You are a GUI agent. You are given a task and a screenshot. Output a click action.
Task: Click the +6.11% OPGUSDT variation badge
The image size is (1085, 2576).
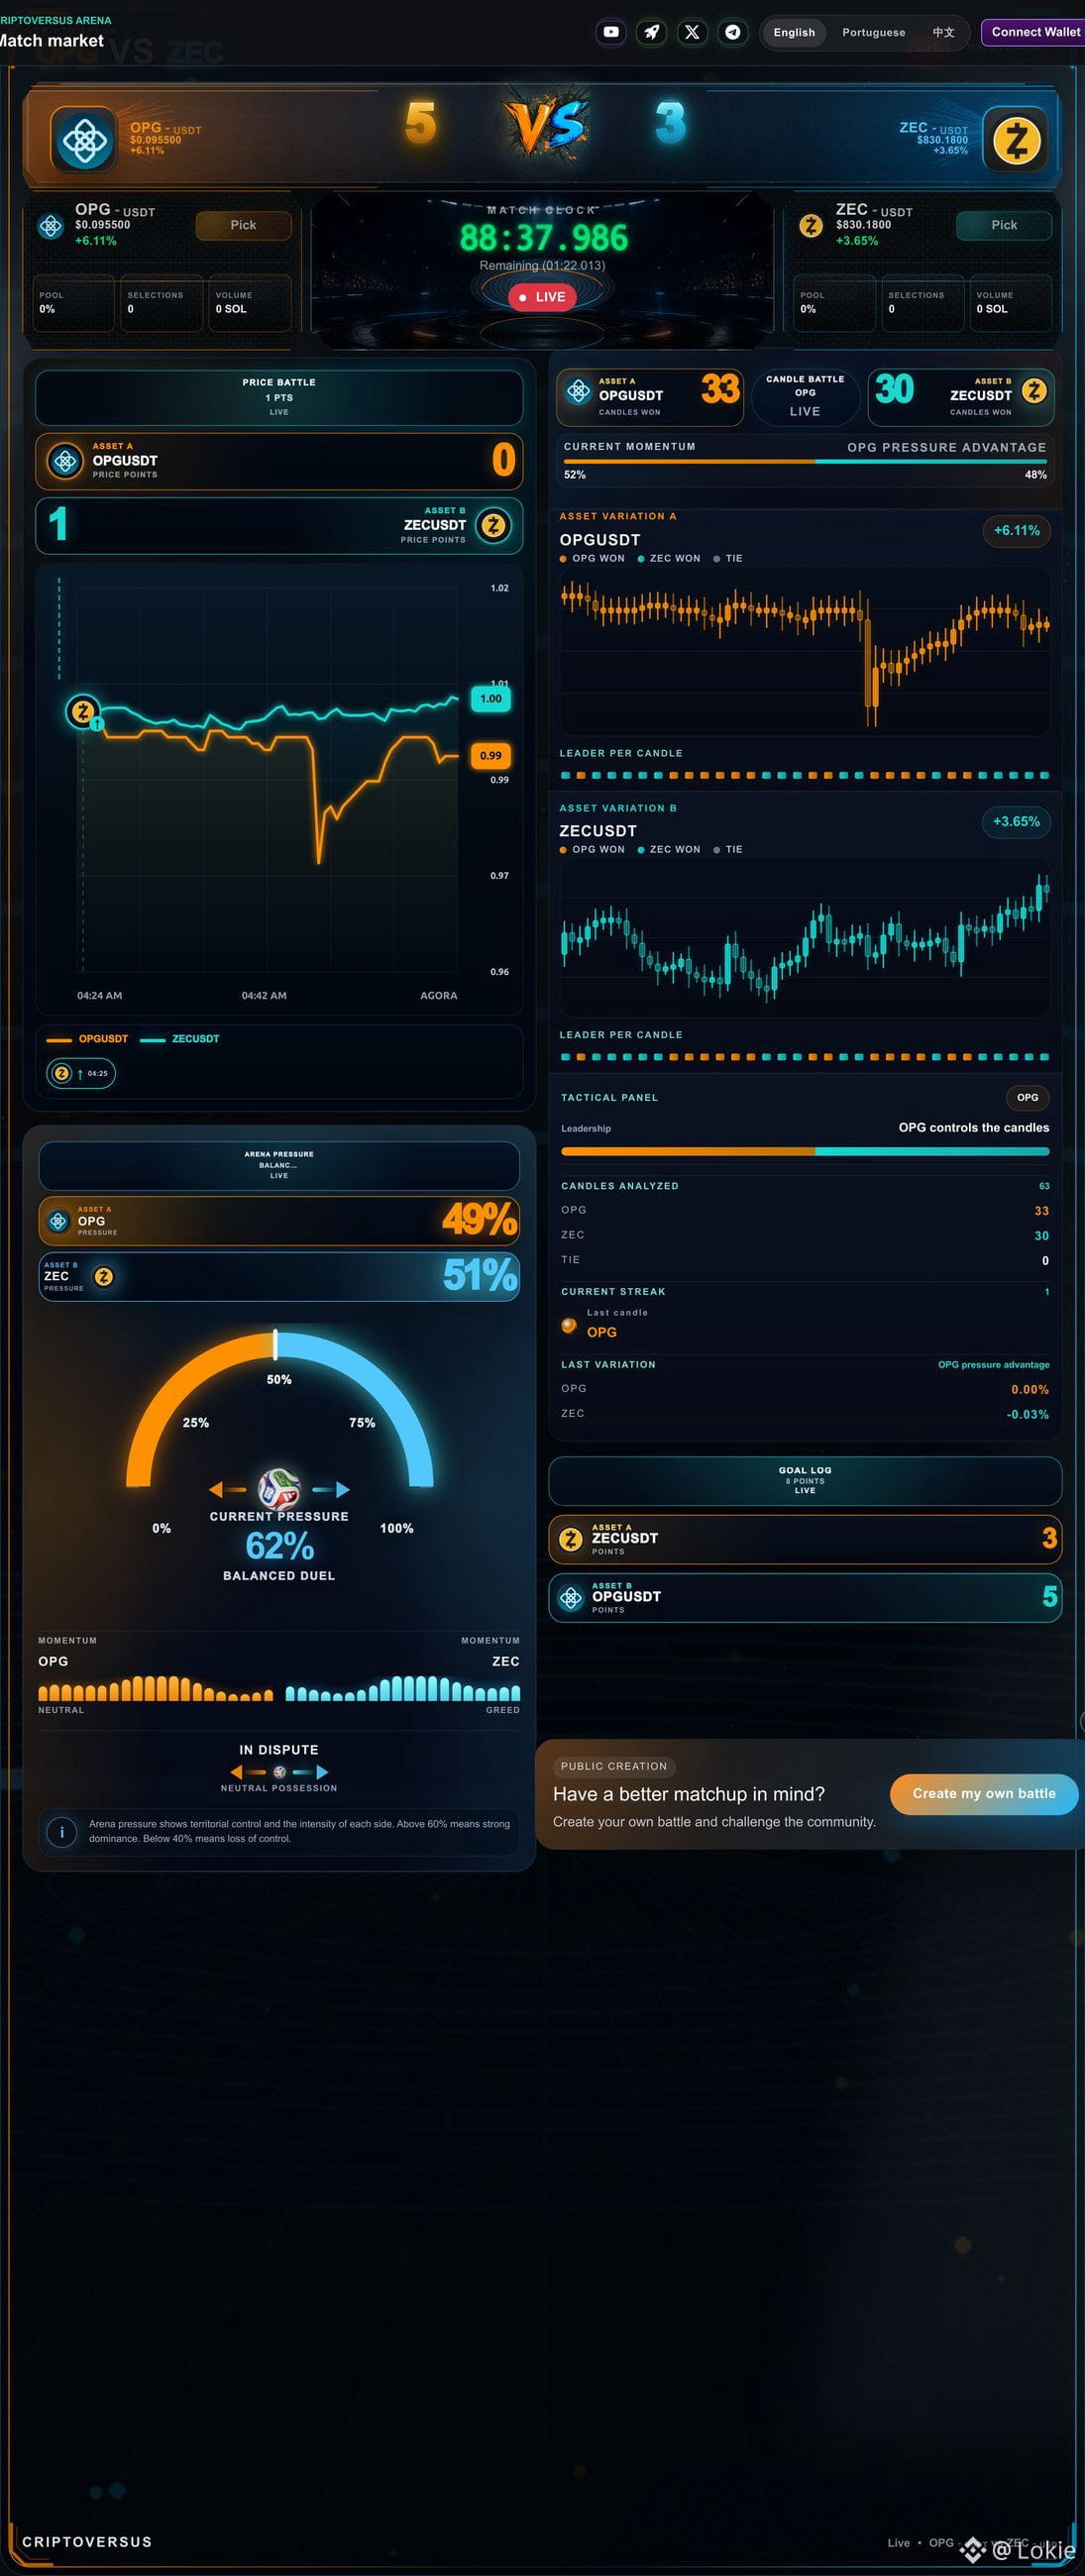[x=1016, y=530]
